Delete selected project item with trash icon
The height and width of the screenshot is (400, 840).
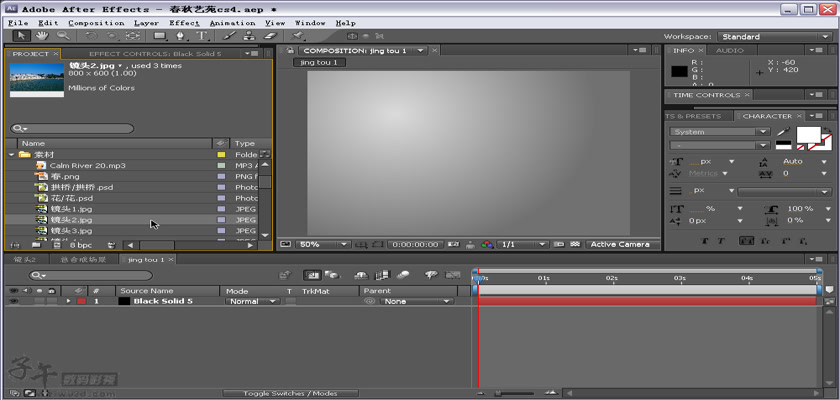(x=111, y=245)
